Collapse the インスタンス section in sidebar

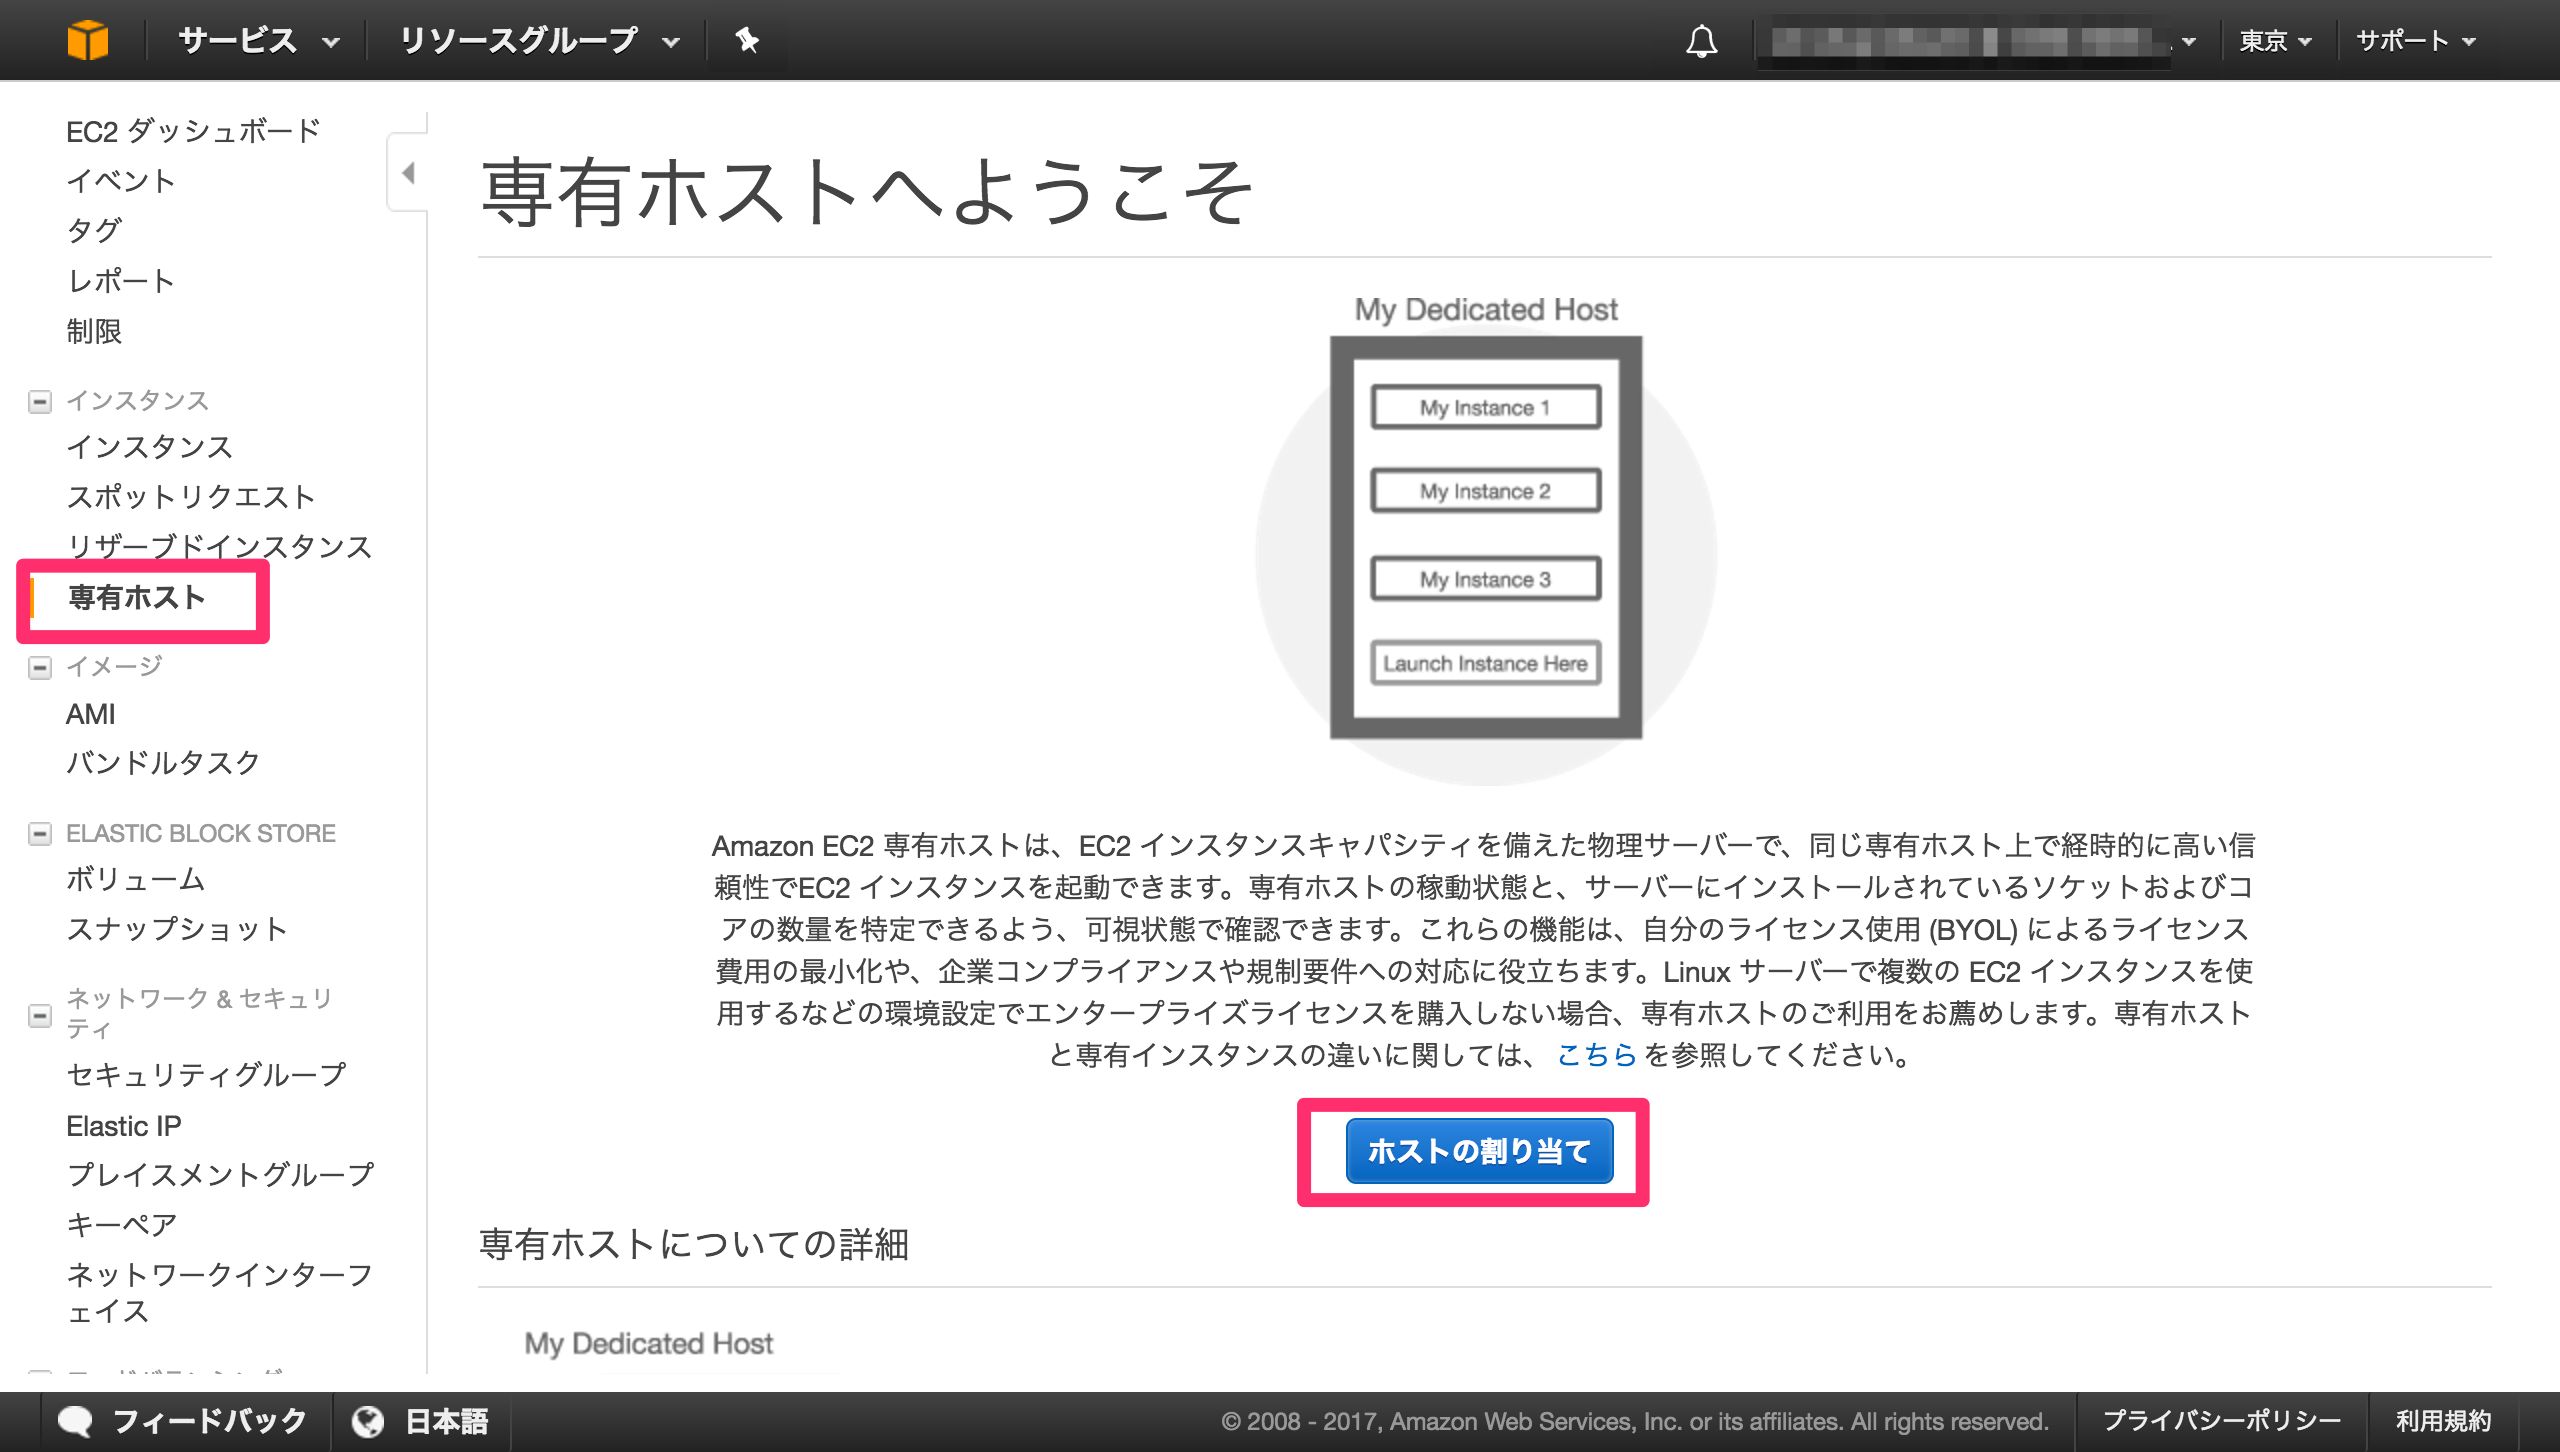point(39,401)
